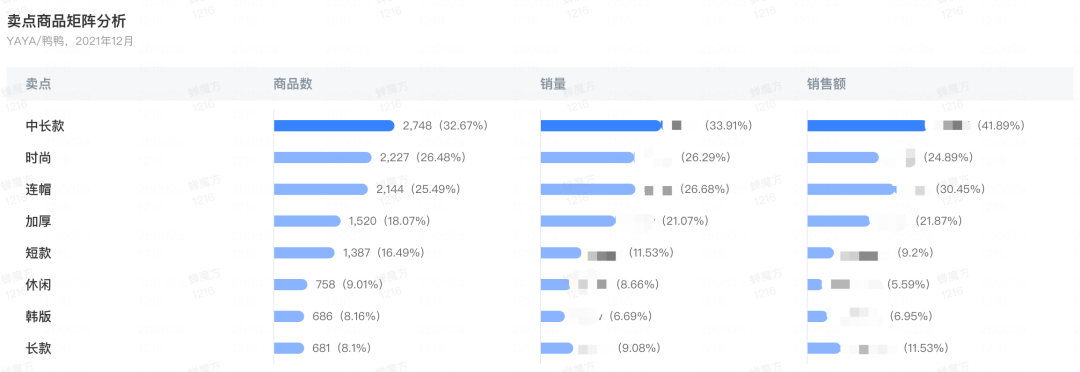
Task: Click the 卖点 column header
Action: pos(39,84)
